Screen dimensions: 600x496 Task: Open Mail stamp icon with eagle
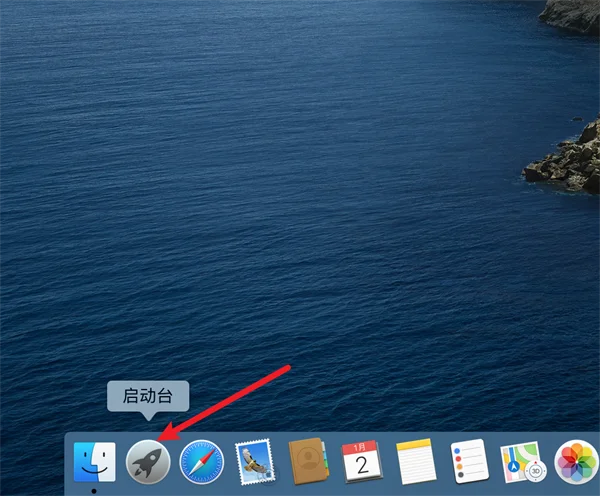(255, 462)
